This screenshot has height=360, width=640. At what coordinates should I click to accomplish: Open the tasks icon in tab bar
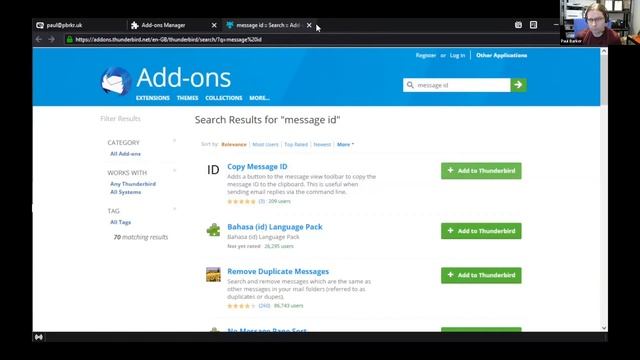pyautogui.click(x=533, y=25)
